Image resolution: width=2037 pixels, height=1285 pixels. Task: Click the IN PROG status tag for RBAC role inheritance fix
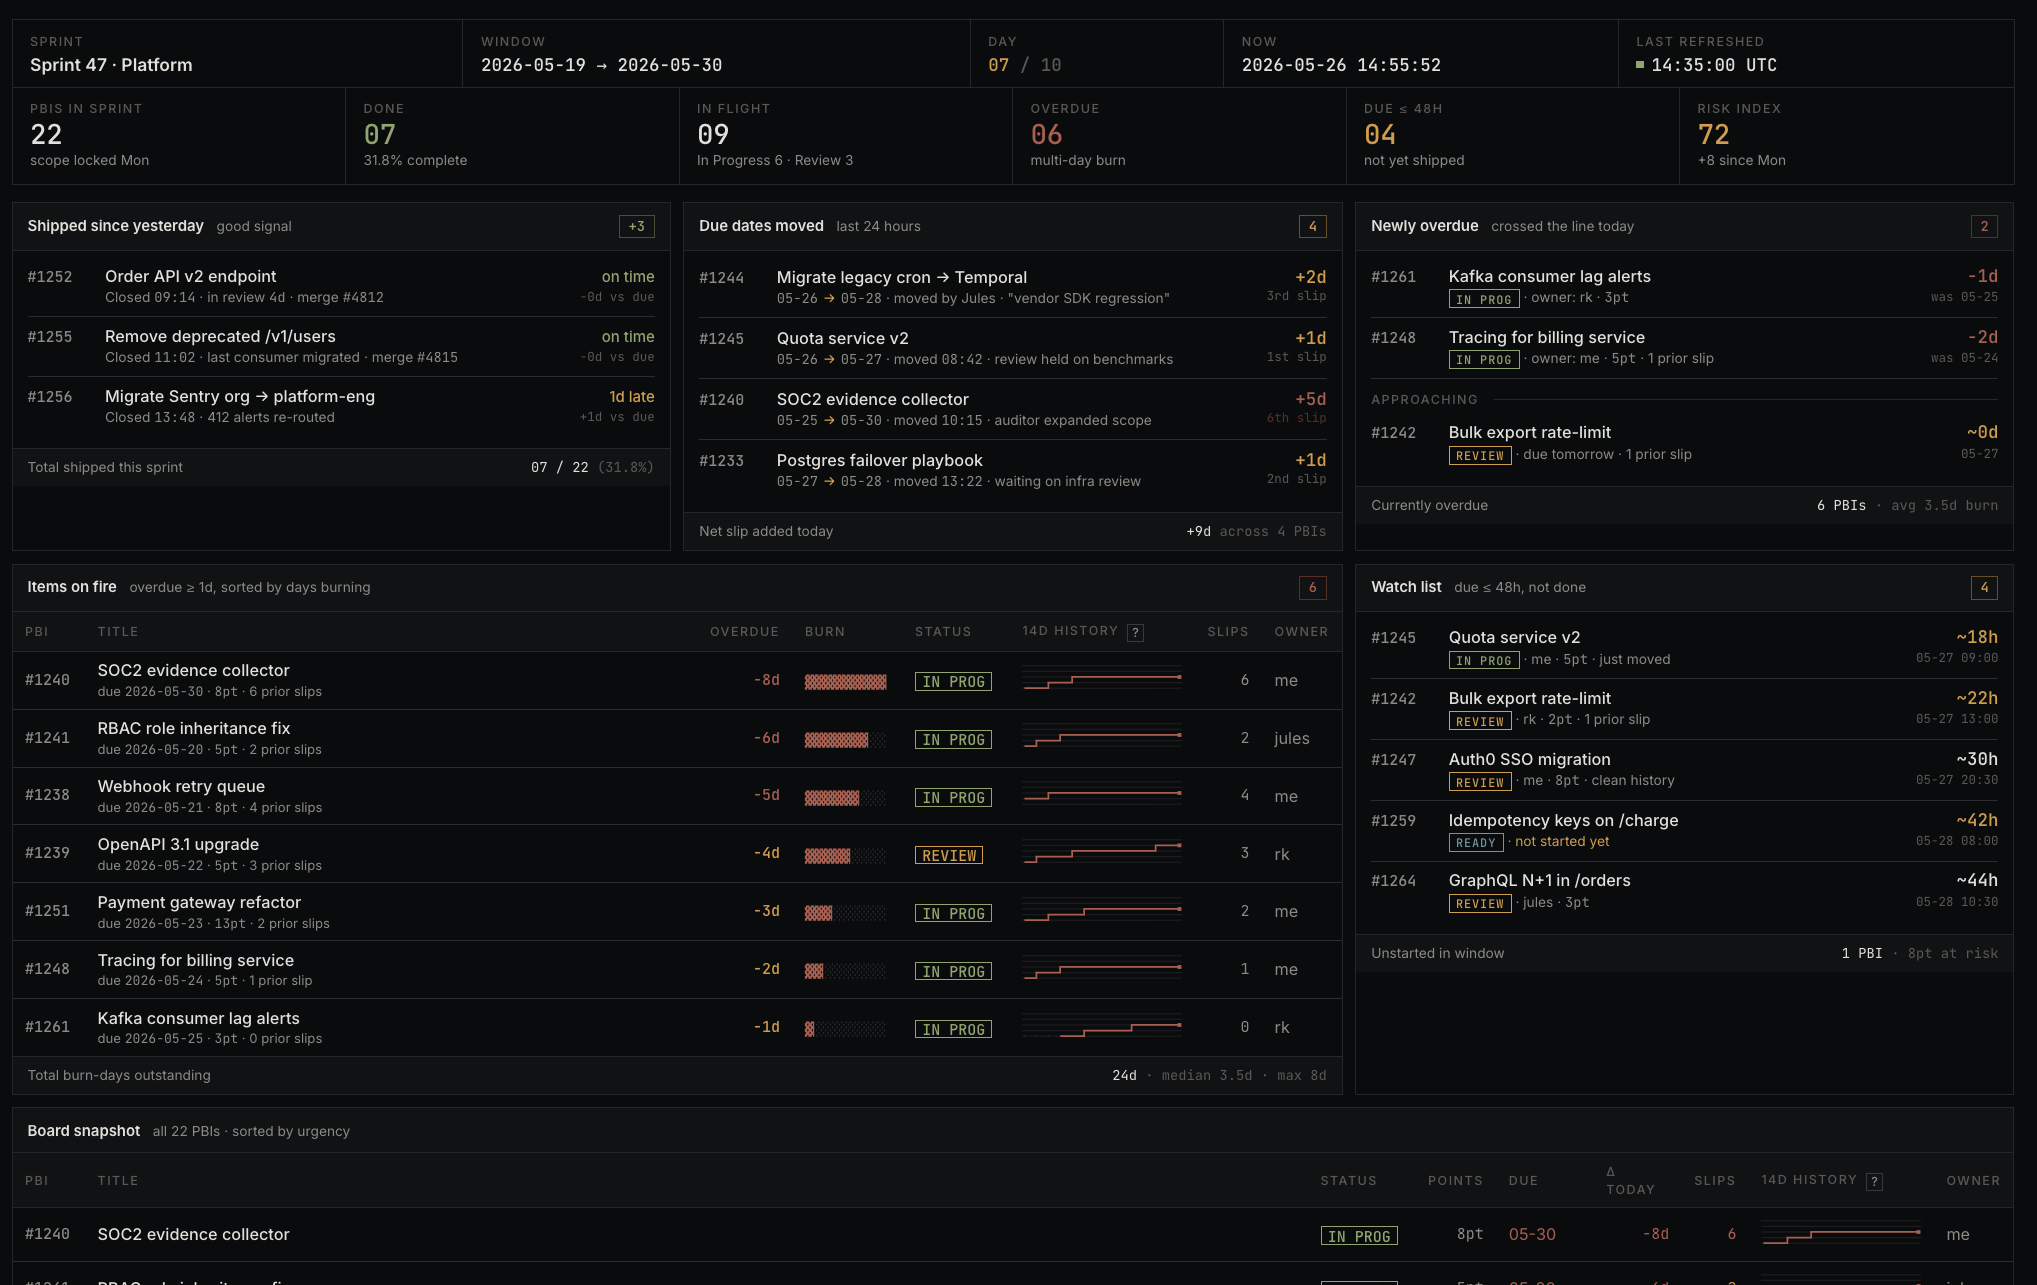[953, 739]
